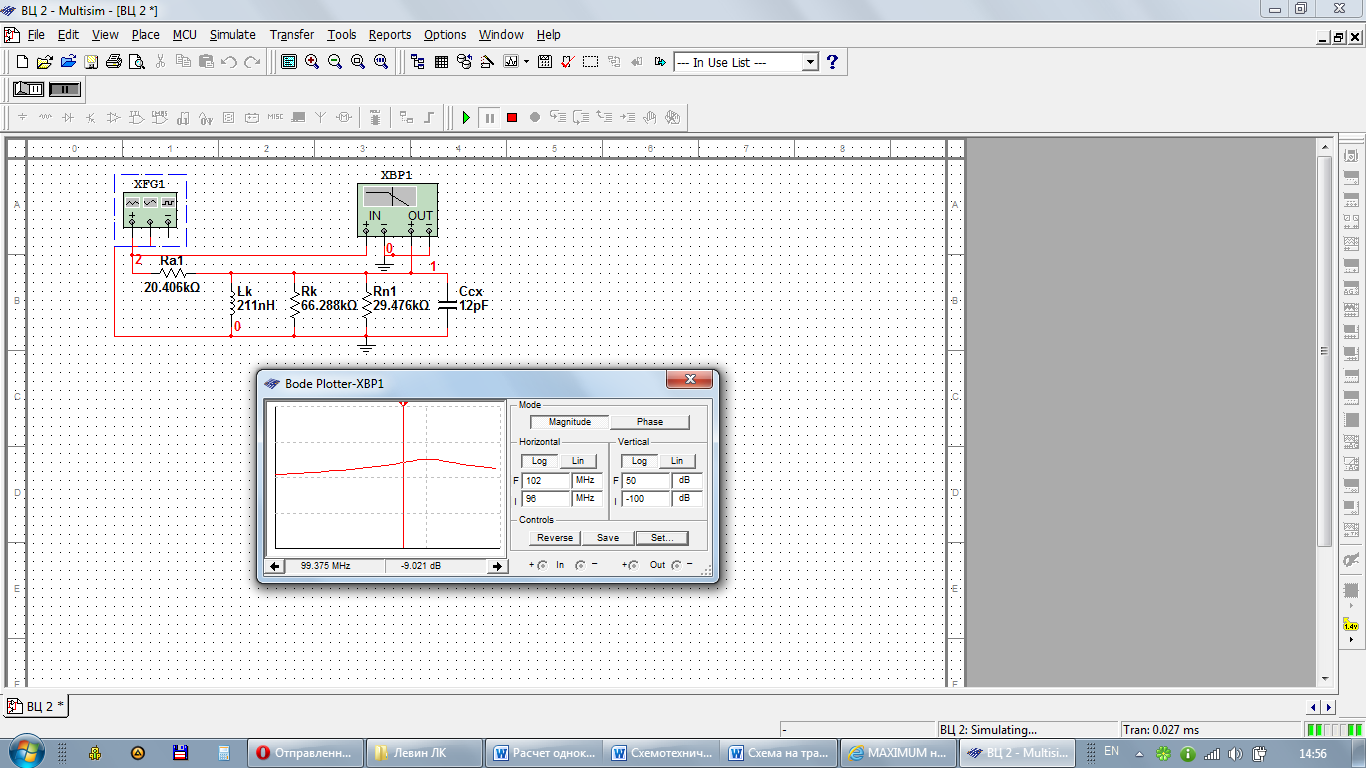Viewport: 1366px width, 768px height.
Task: Edit Horizontal final frequency field 102
Action: [546, 481]
